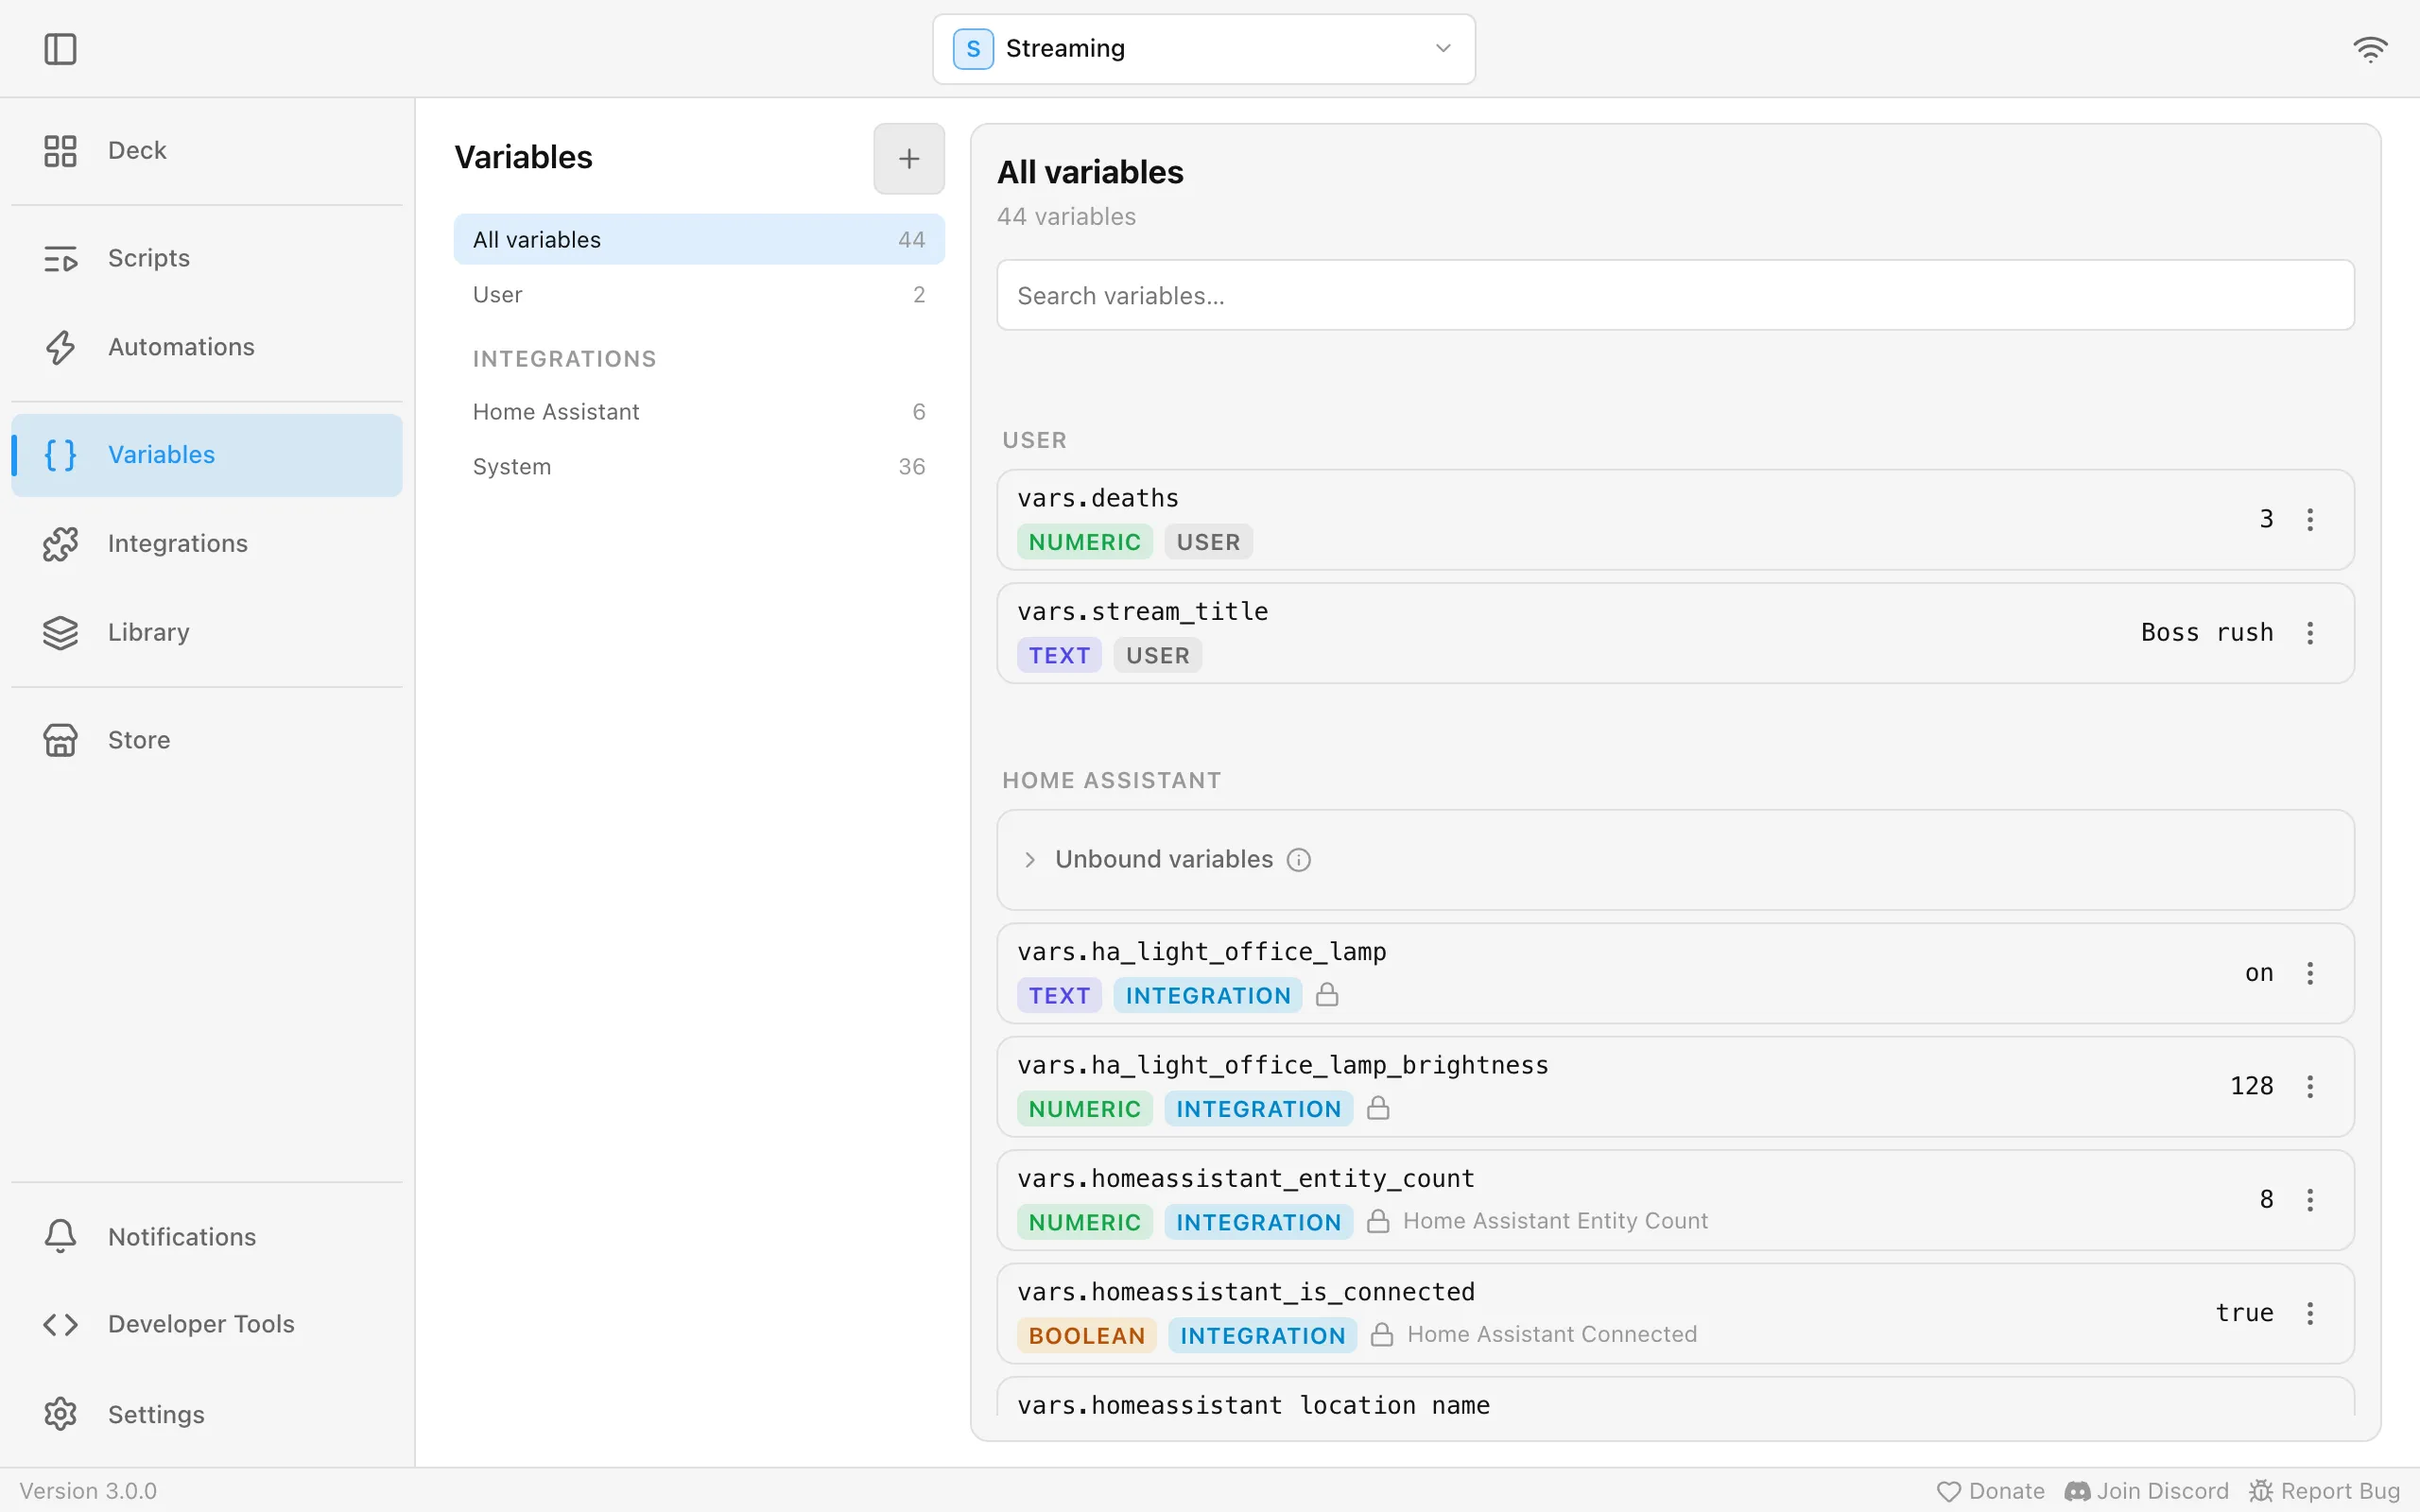Image resolution: width=2420 pixels, height=1512 pixels.
Task: Click the NUMERIC tag on vars.deaths
Action: (1085, 542)
